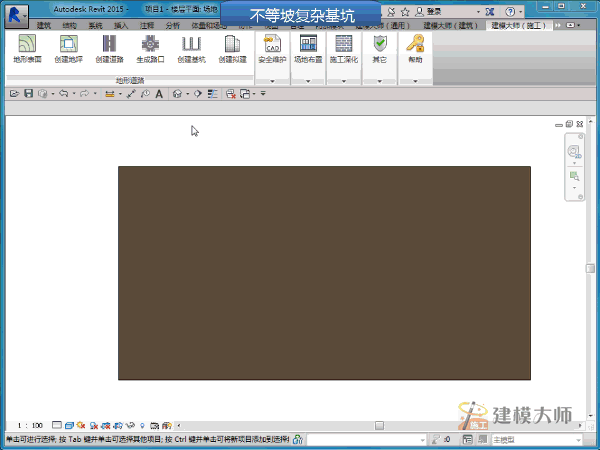Click the 场地布置 site layout icon

(x=308, y=49)
